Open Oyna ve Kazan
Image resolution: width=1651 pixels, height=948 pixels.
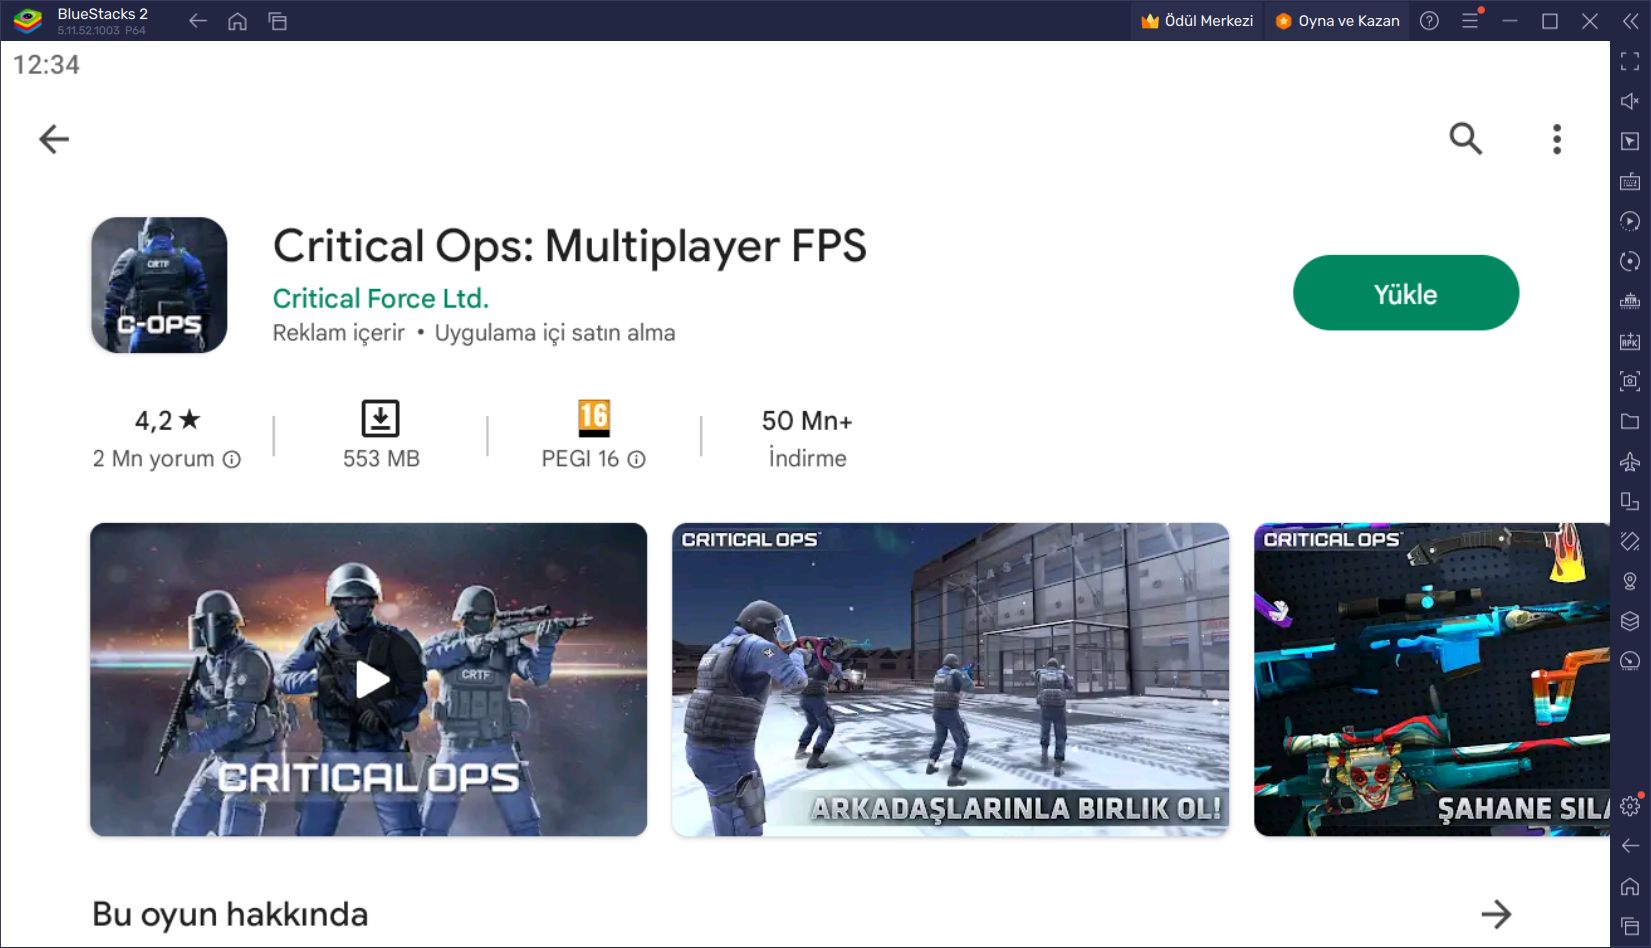tap(1338, 21)
